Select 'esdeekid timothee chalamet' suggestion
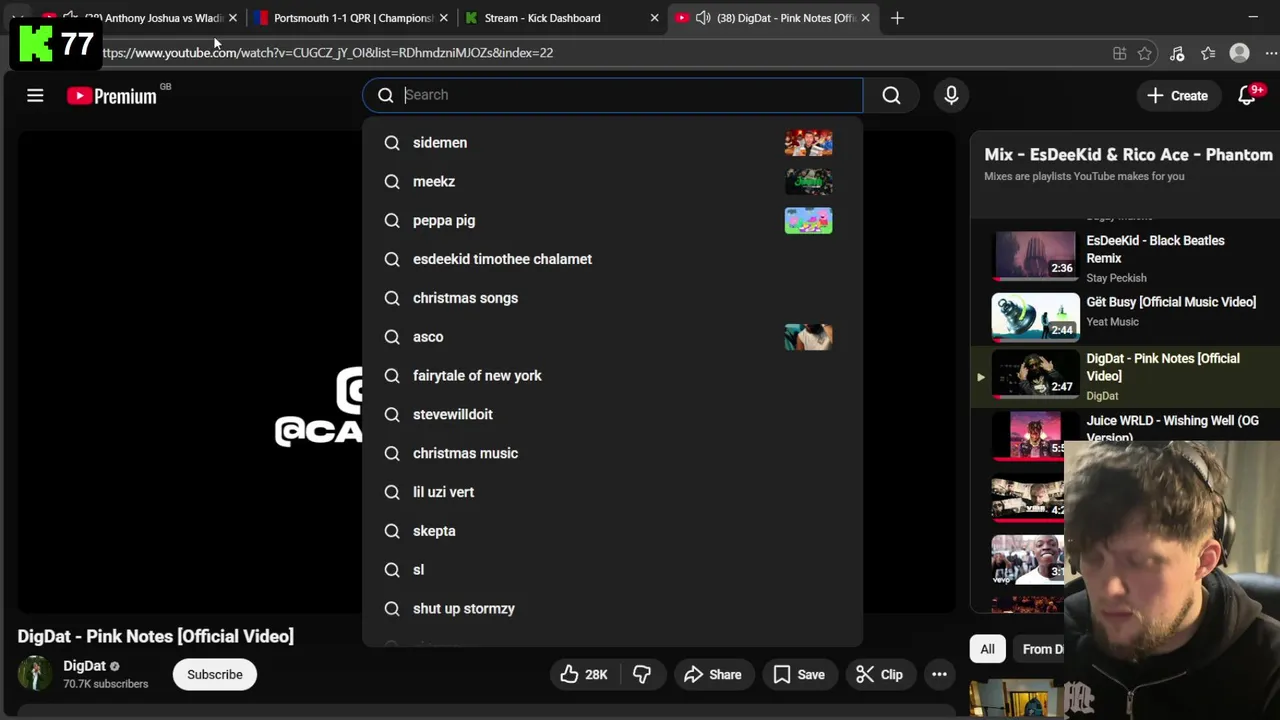The image size is (1280, 720). pyautogui.click(x=612, y=259)
